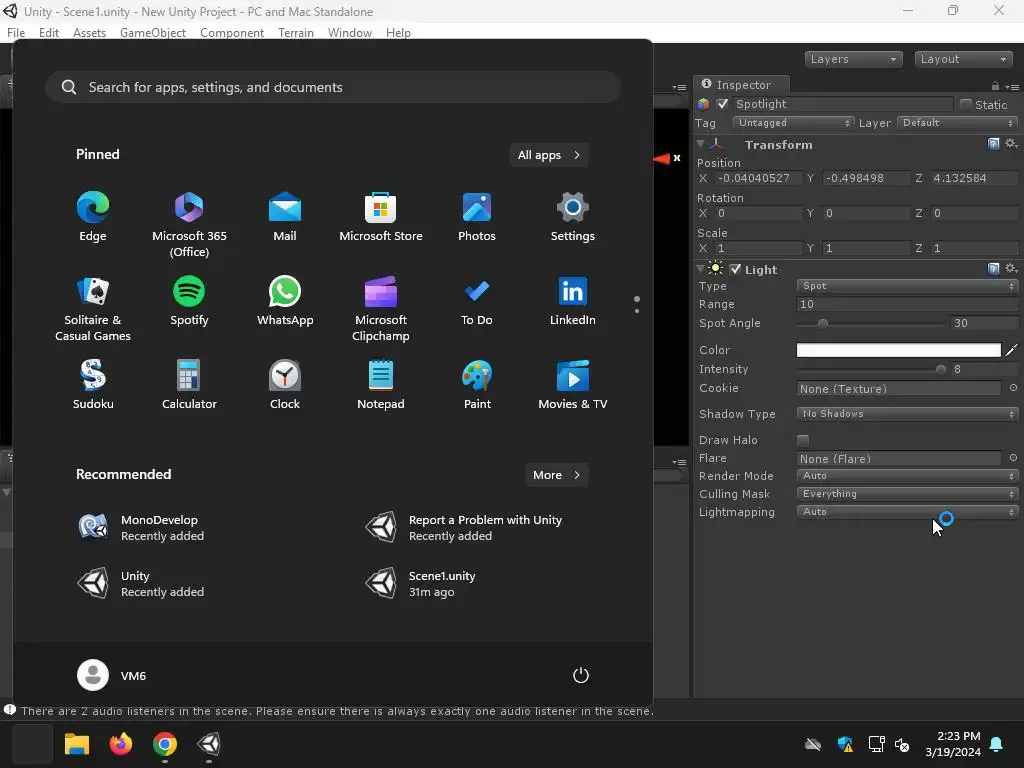Collapse the Light component foldout

point(701,268)
